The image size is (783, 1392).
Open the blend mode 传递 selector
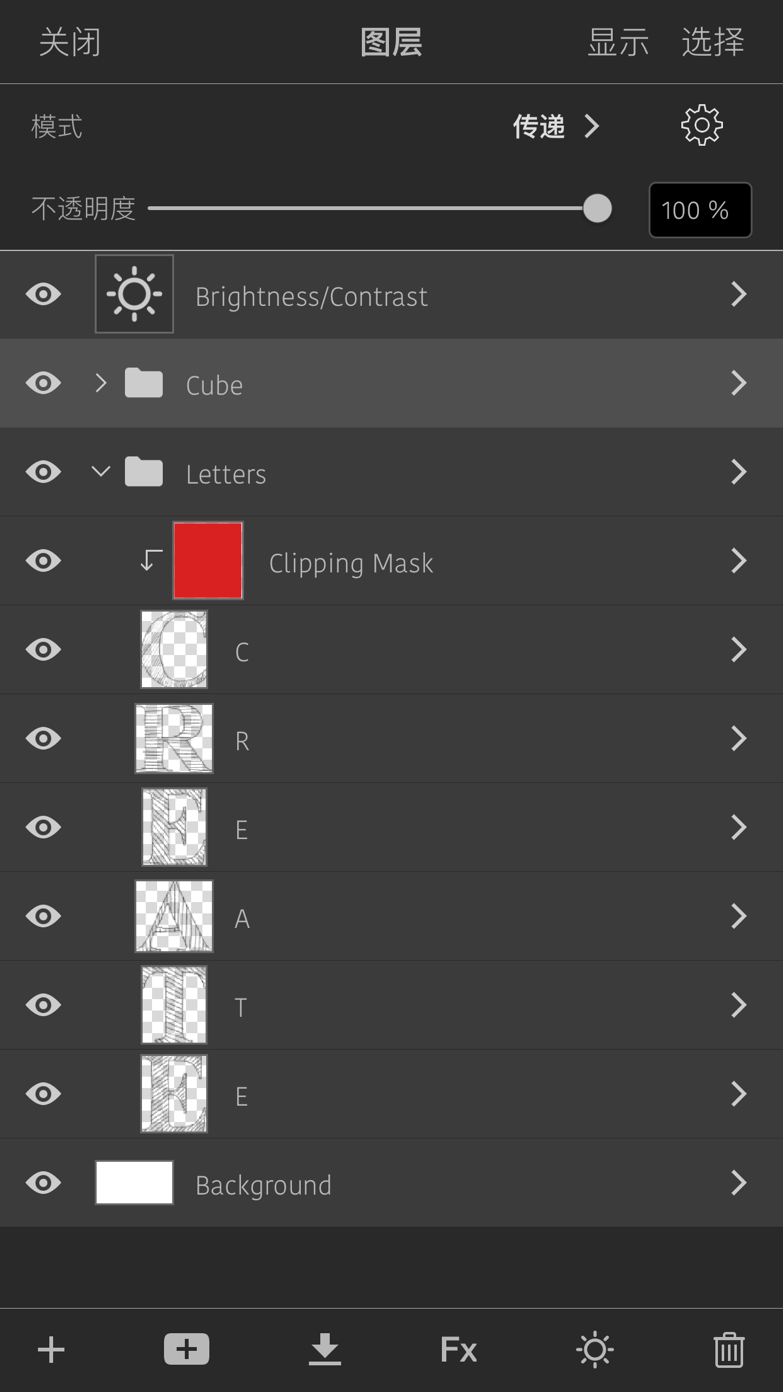pyautogui.click(x=556, y=127)
